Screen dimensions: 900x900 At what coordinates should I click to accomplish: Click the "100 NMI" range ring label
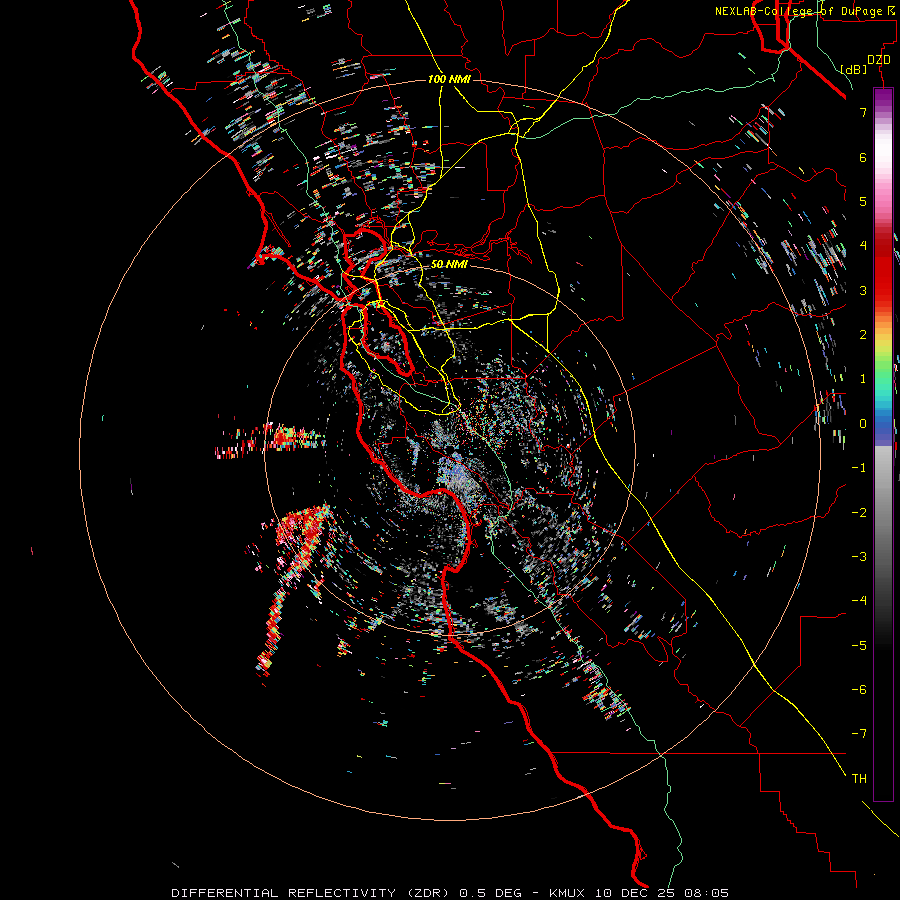pyautogui.click(x=449, y=79)
